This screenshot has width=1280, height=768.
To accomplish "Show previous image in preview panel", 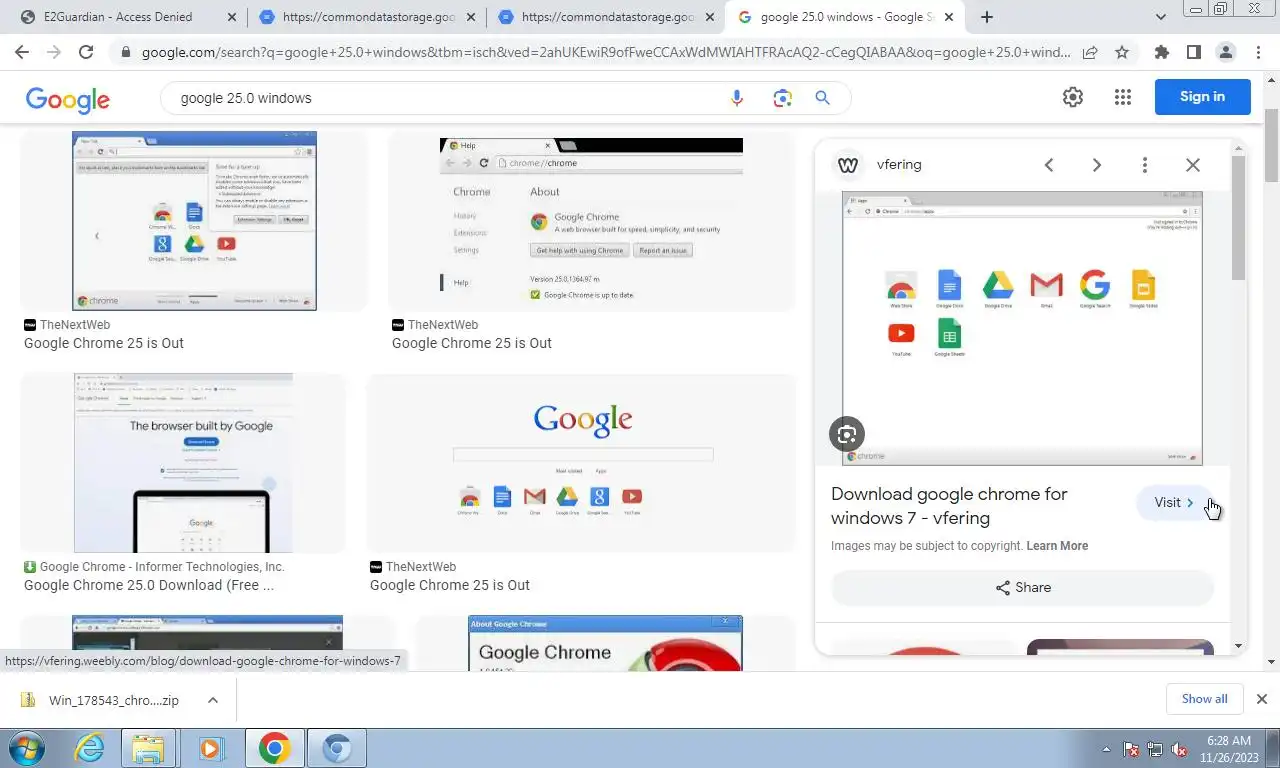I will click(1049, 165).
